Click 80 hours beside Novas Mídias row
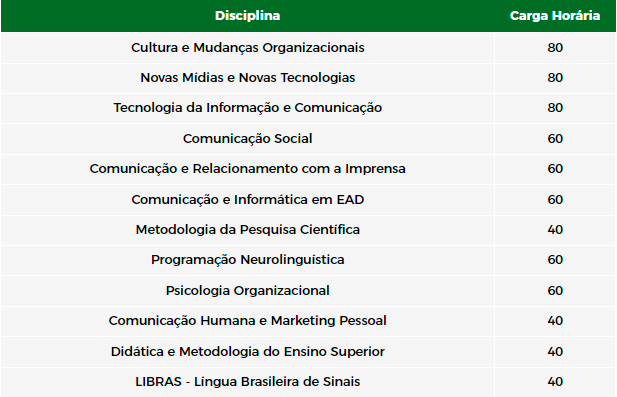The width and height of the screenshot is (617, 397). tap(555, 78)
